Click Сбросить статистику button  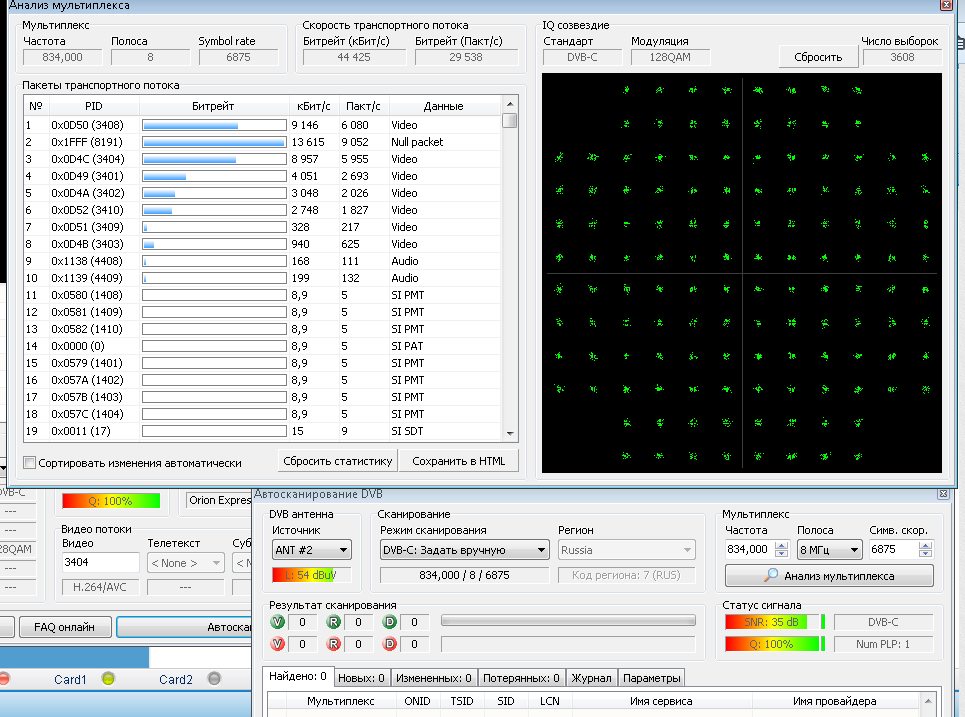click(337, 461)
